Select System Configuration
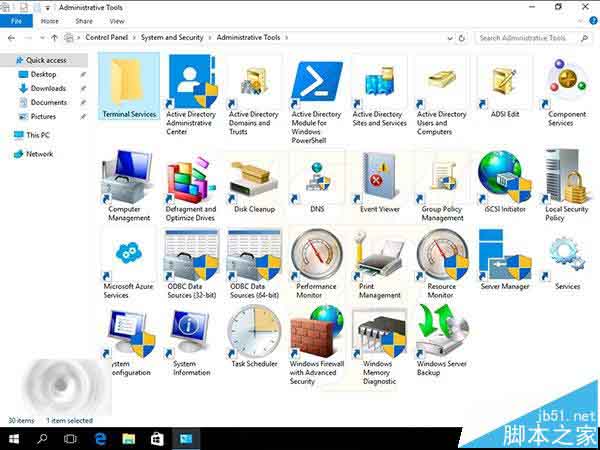Image resolution: width=600 pixels, height=450 pixels. (129, 341)
